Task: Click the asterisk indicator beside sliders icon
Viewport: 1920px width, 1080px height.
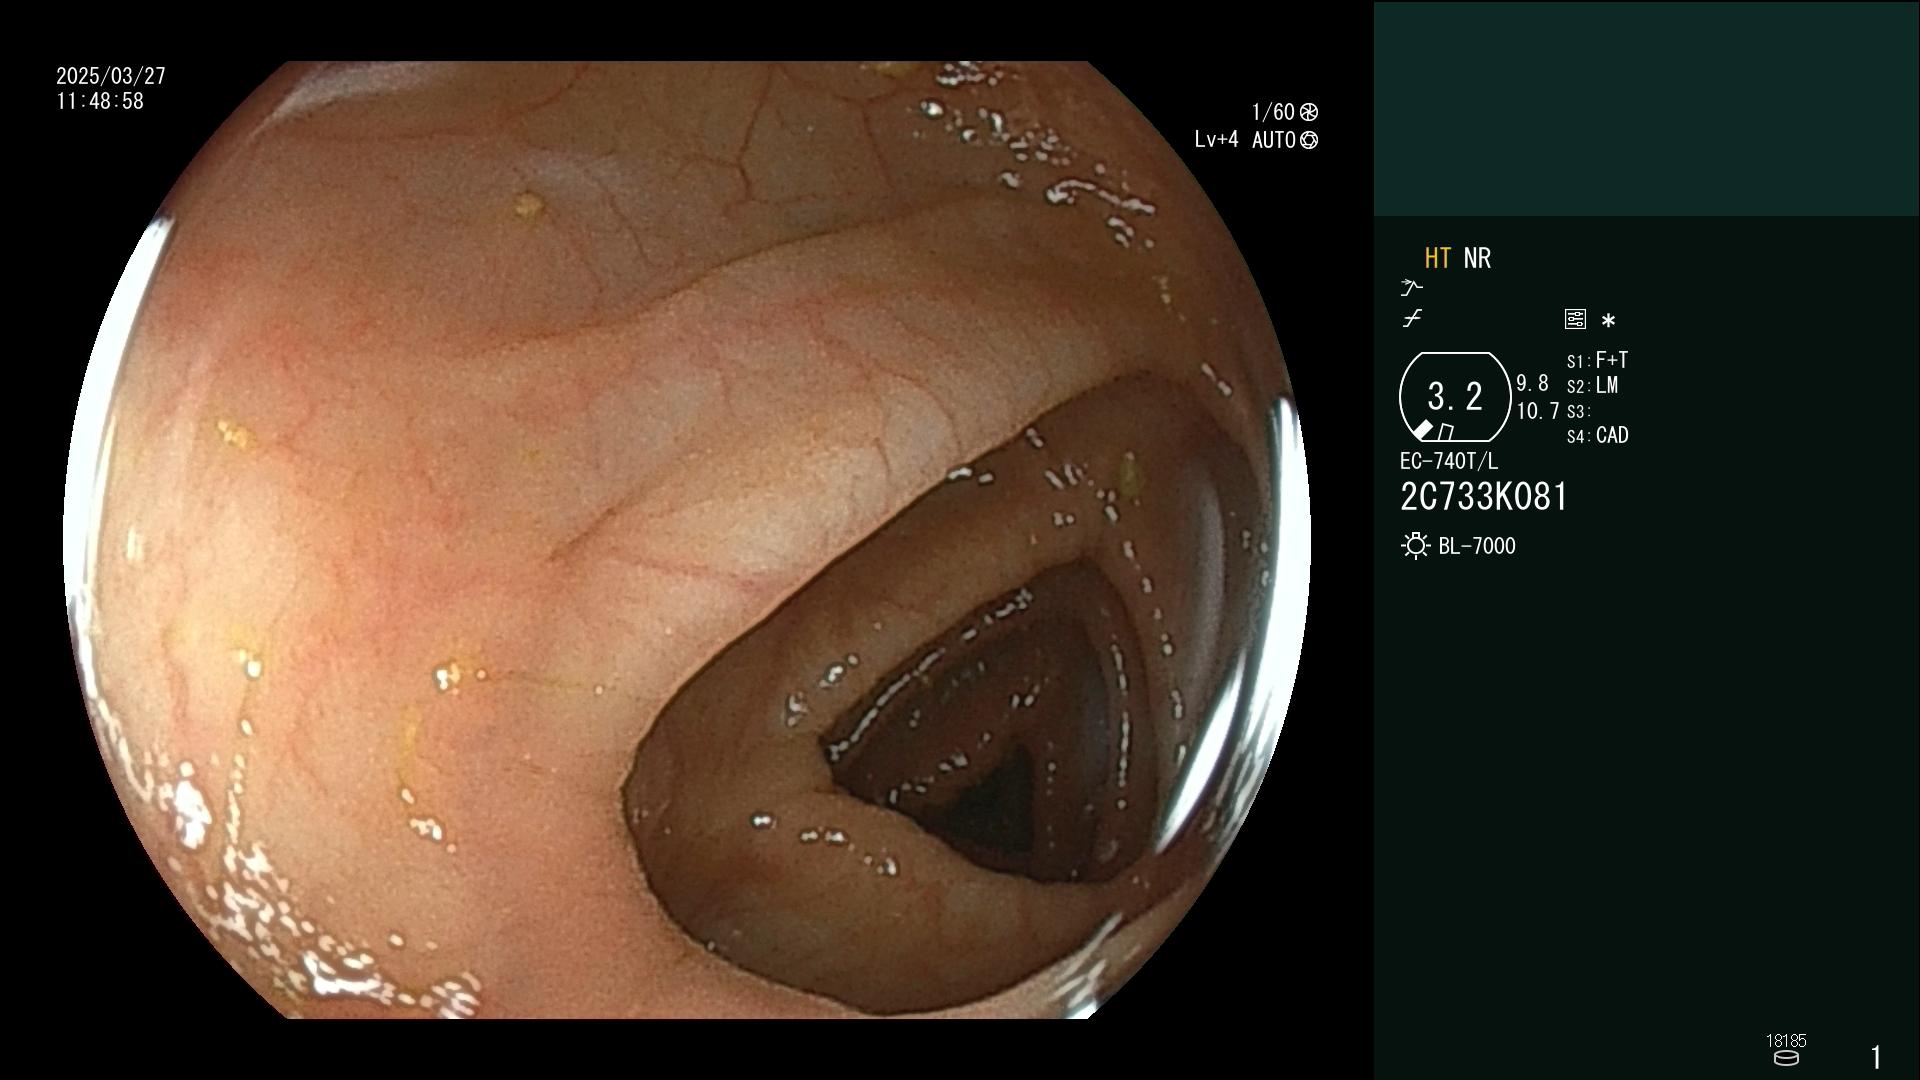Action: [x=1608, y=321]
